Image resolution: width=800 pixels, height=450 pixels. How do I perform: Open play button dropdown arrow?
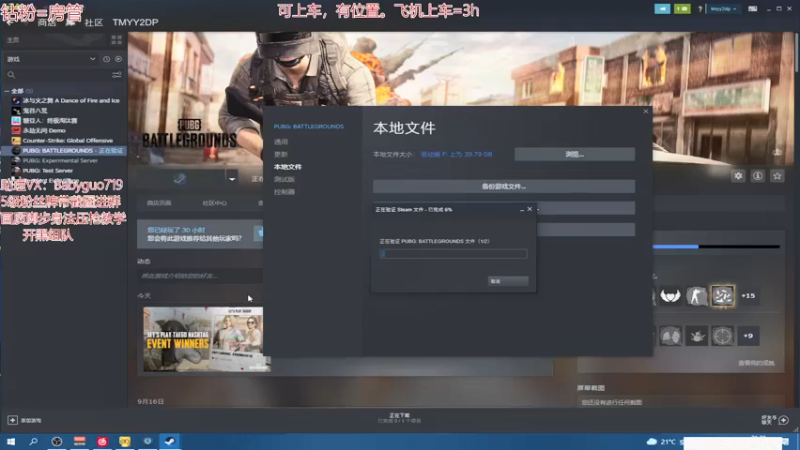coord(232,179)
